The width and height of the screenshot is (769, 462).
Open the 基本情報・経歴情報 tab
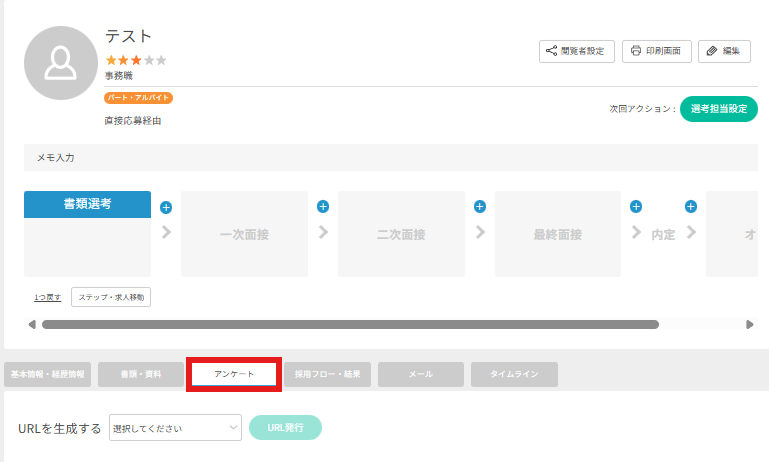(48, 374)
